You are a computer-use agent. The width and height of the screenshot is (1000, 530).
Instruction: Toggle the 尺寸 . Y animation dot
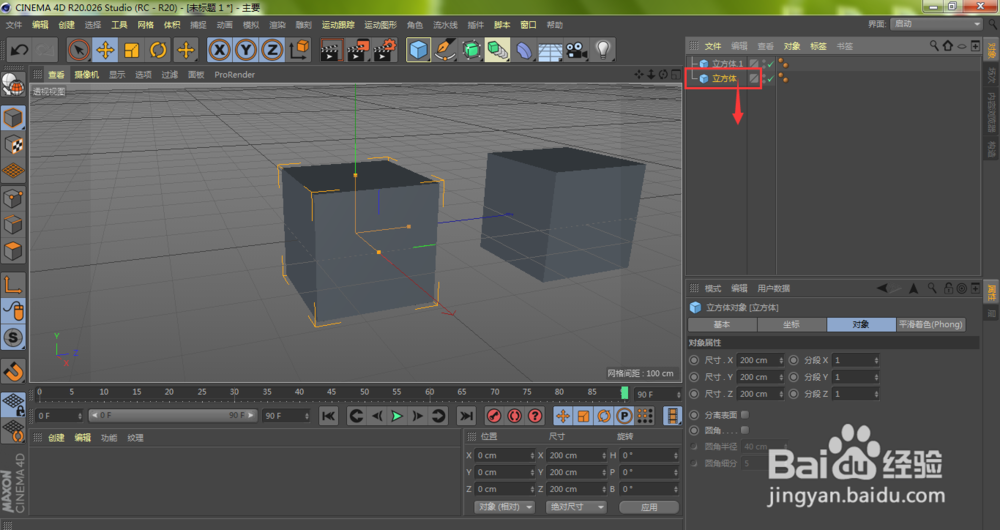[694, 377]
